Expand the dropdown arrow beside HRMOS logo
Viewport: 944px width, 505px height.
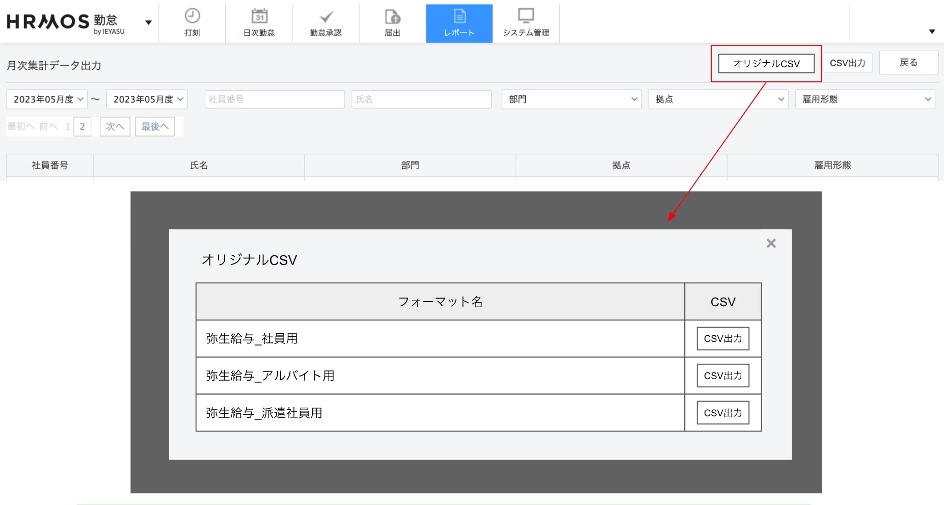tap(149, 22)
